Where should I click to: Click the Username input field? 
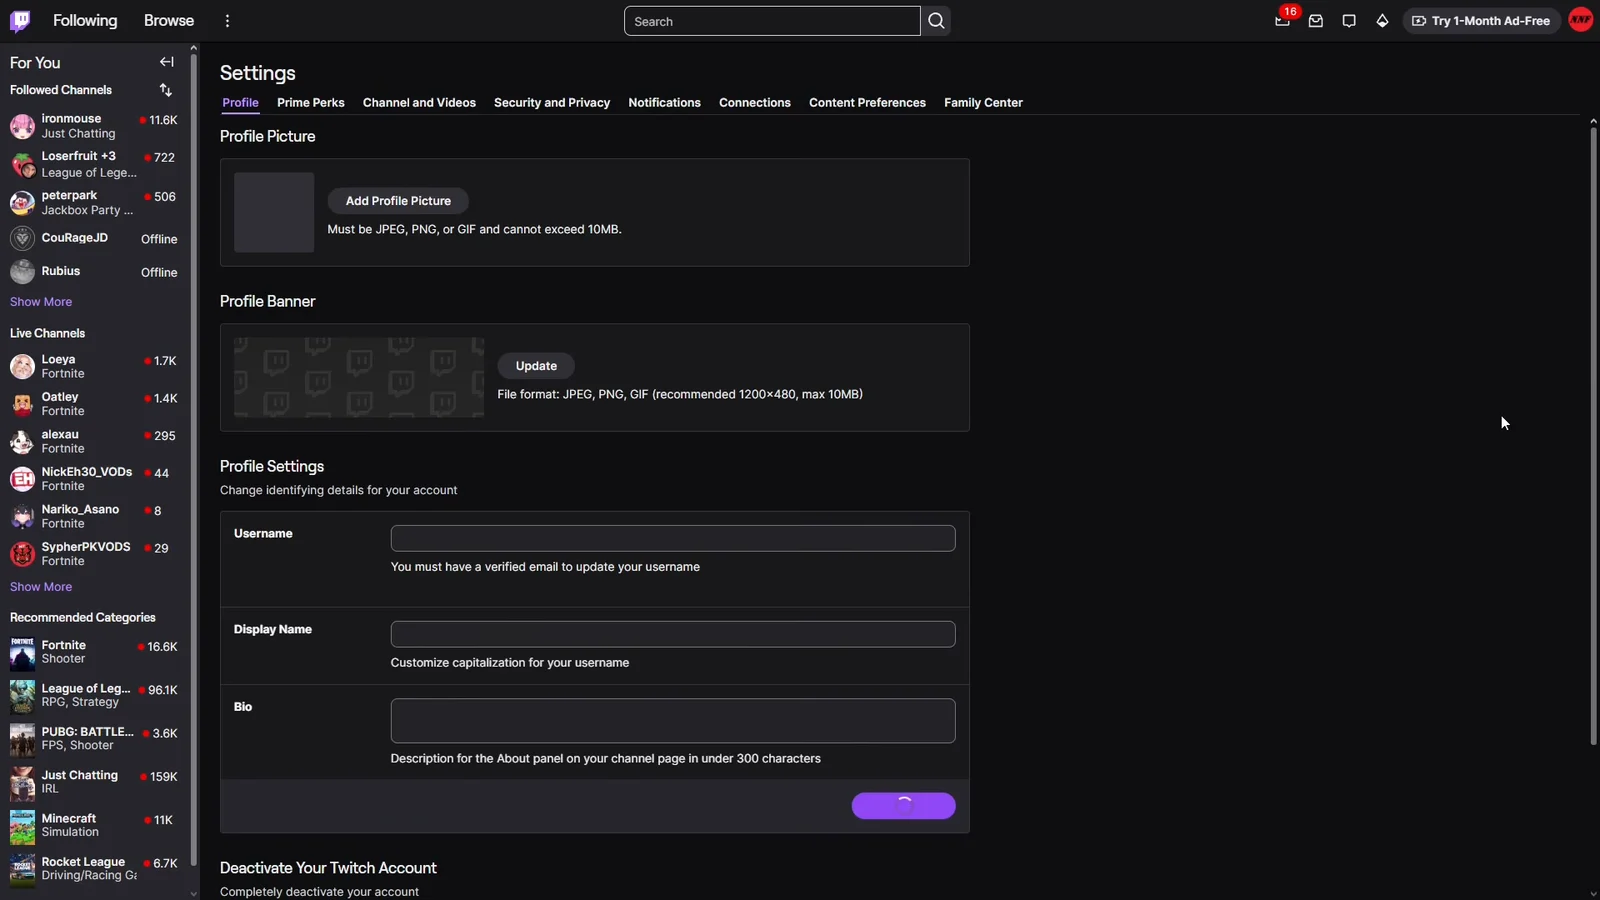click(673, 538)
